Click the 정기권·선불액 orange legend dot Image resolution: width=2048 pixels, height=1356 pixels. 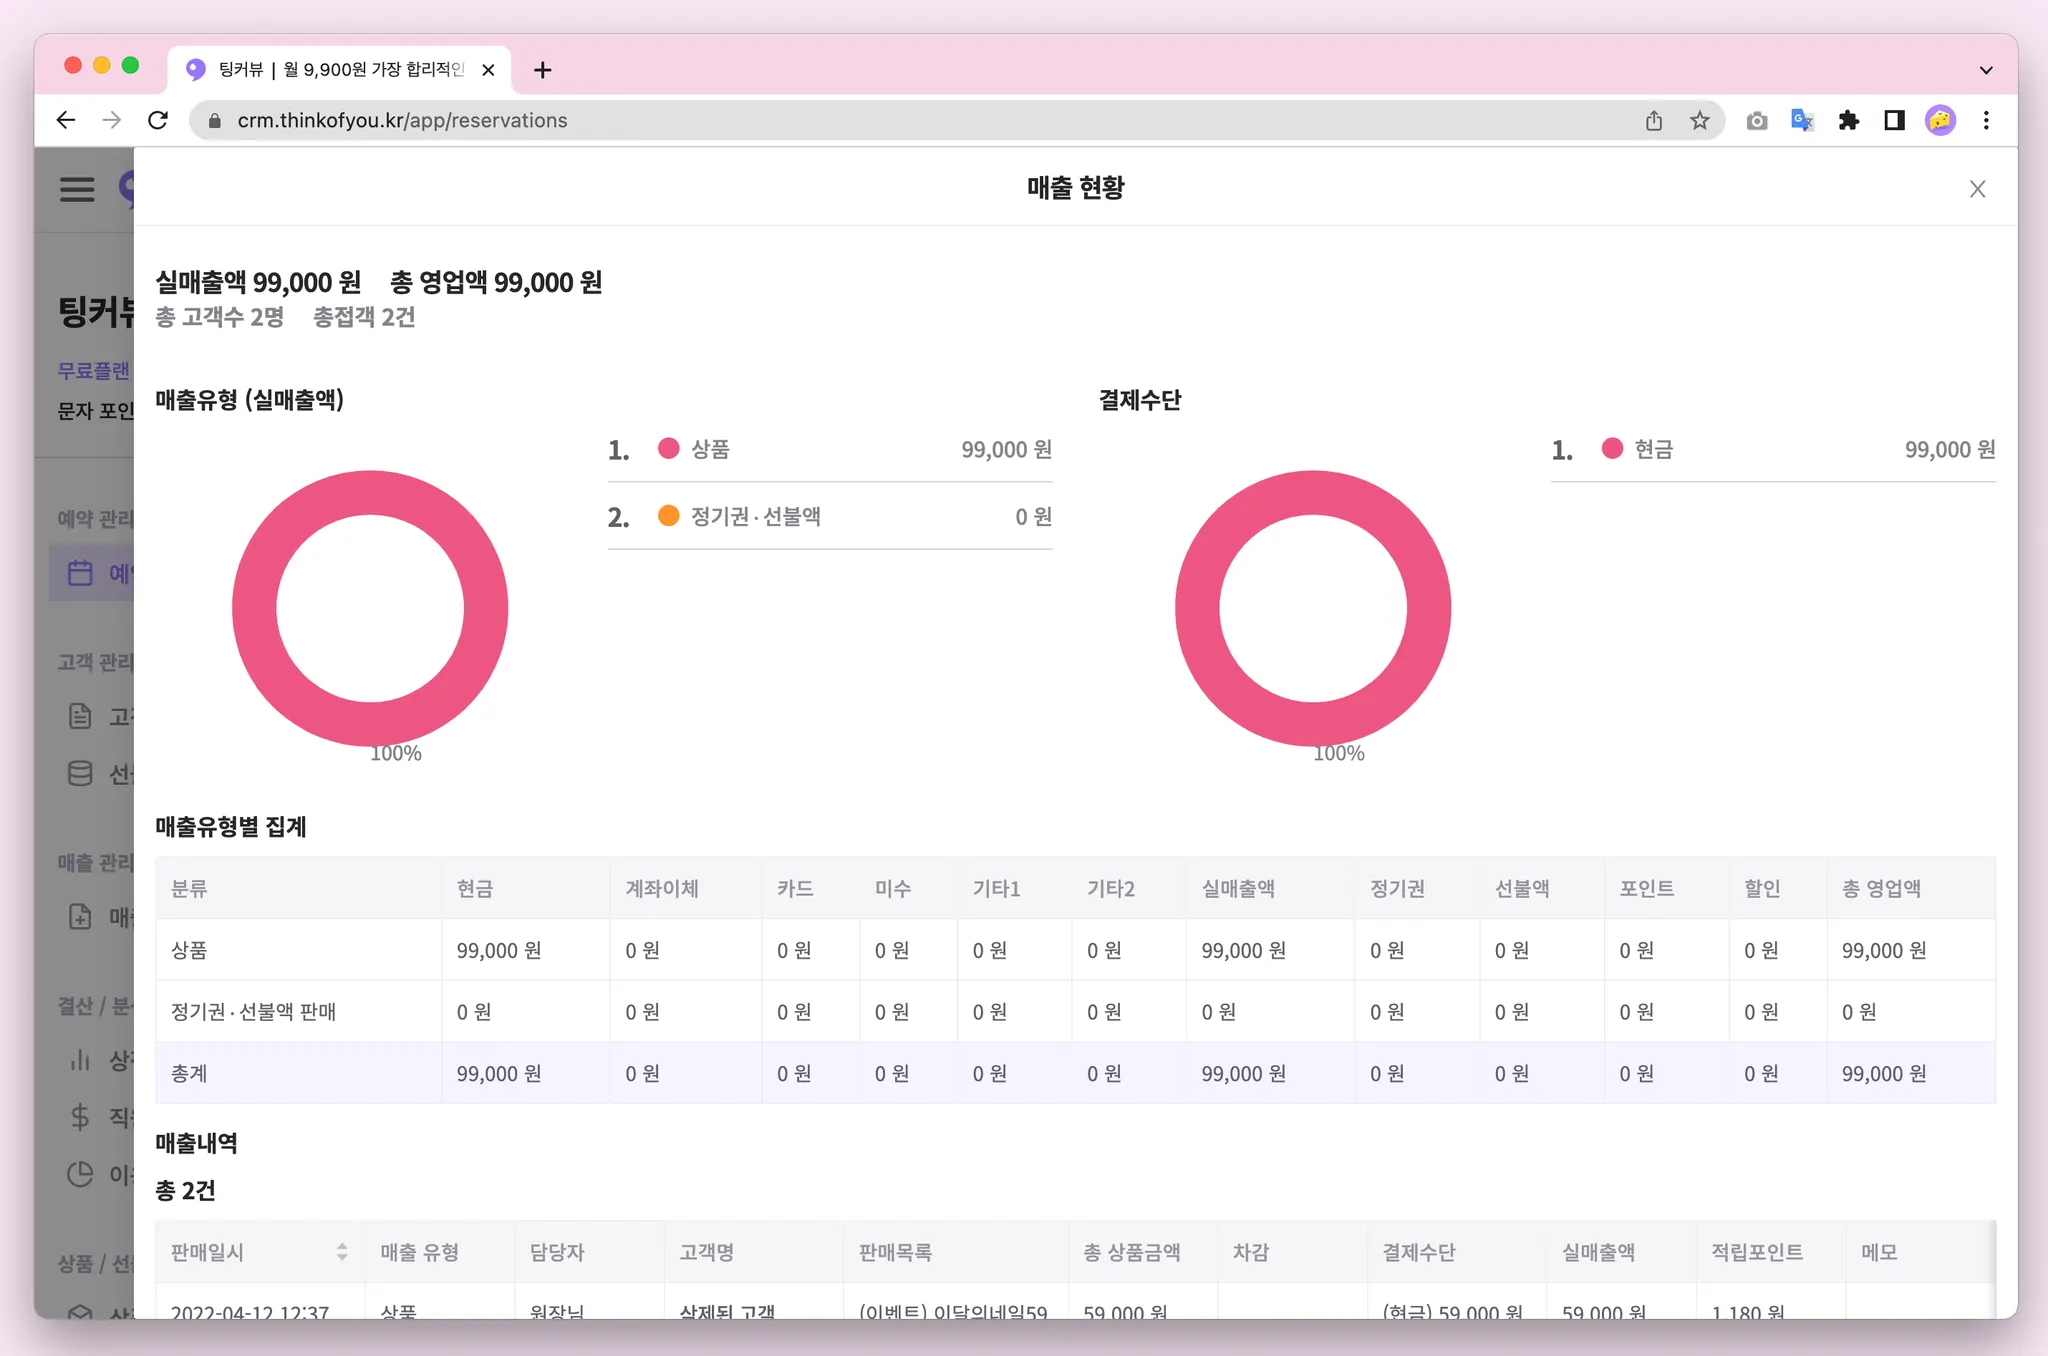(668, 515)
